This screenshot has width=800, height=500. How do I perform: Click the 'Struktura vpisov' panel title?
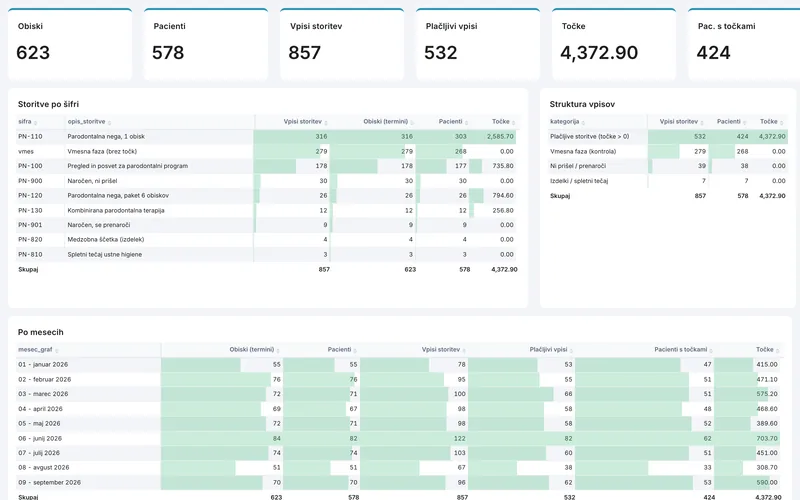click(582, 104)
